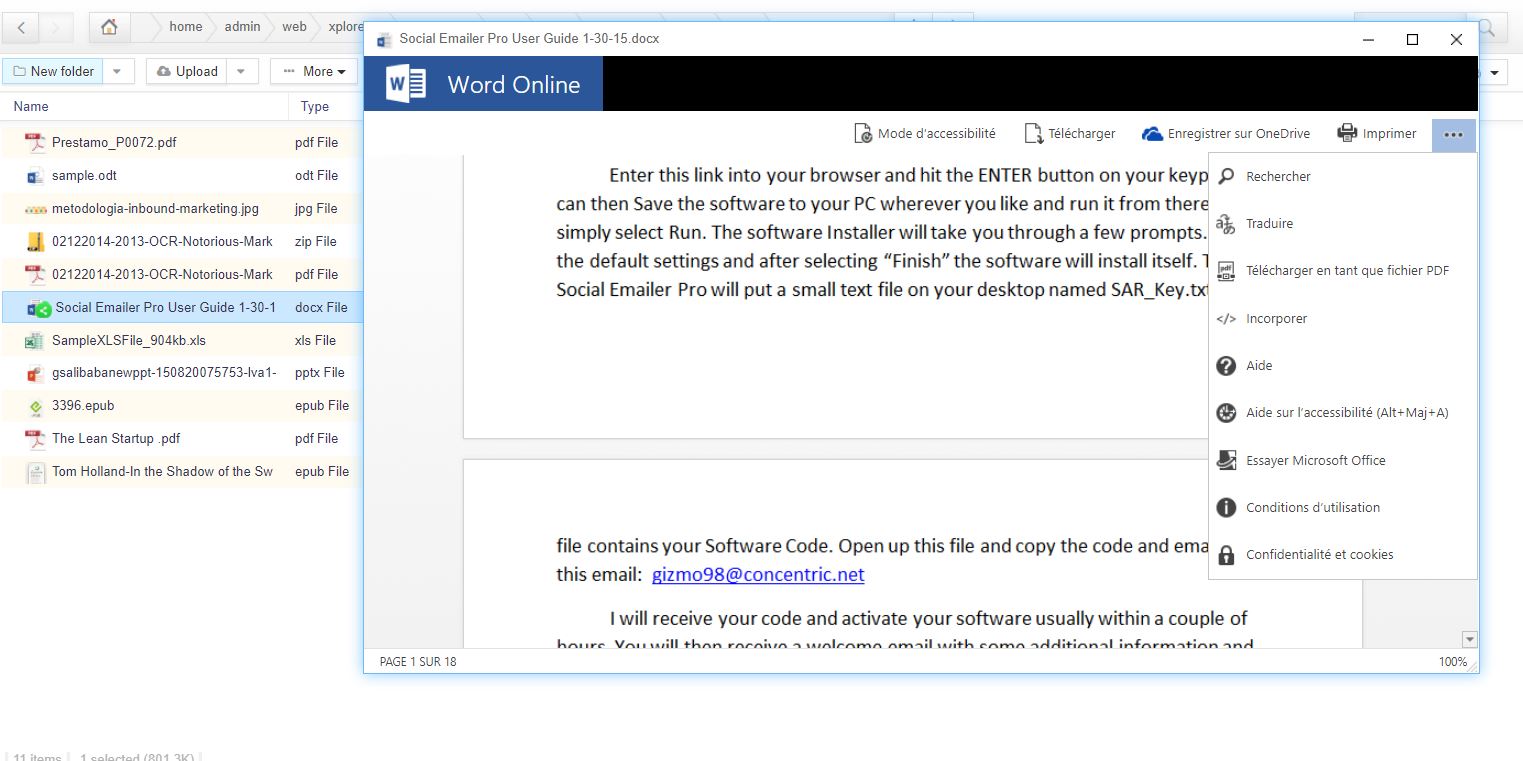This screenshot has height=761, width=1523.
Task: Click the PDF file icon in the menu
Action: coord(1226,271)
